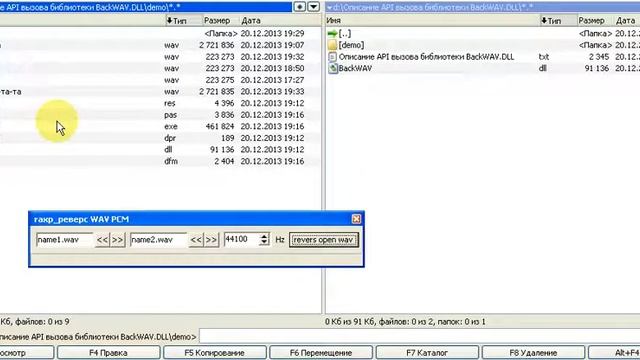The width and height of the screenshot is (640, 360).
Task: Click the asterisk favorites button in the left panel
Action: 300,7
